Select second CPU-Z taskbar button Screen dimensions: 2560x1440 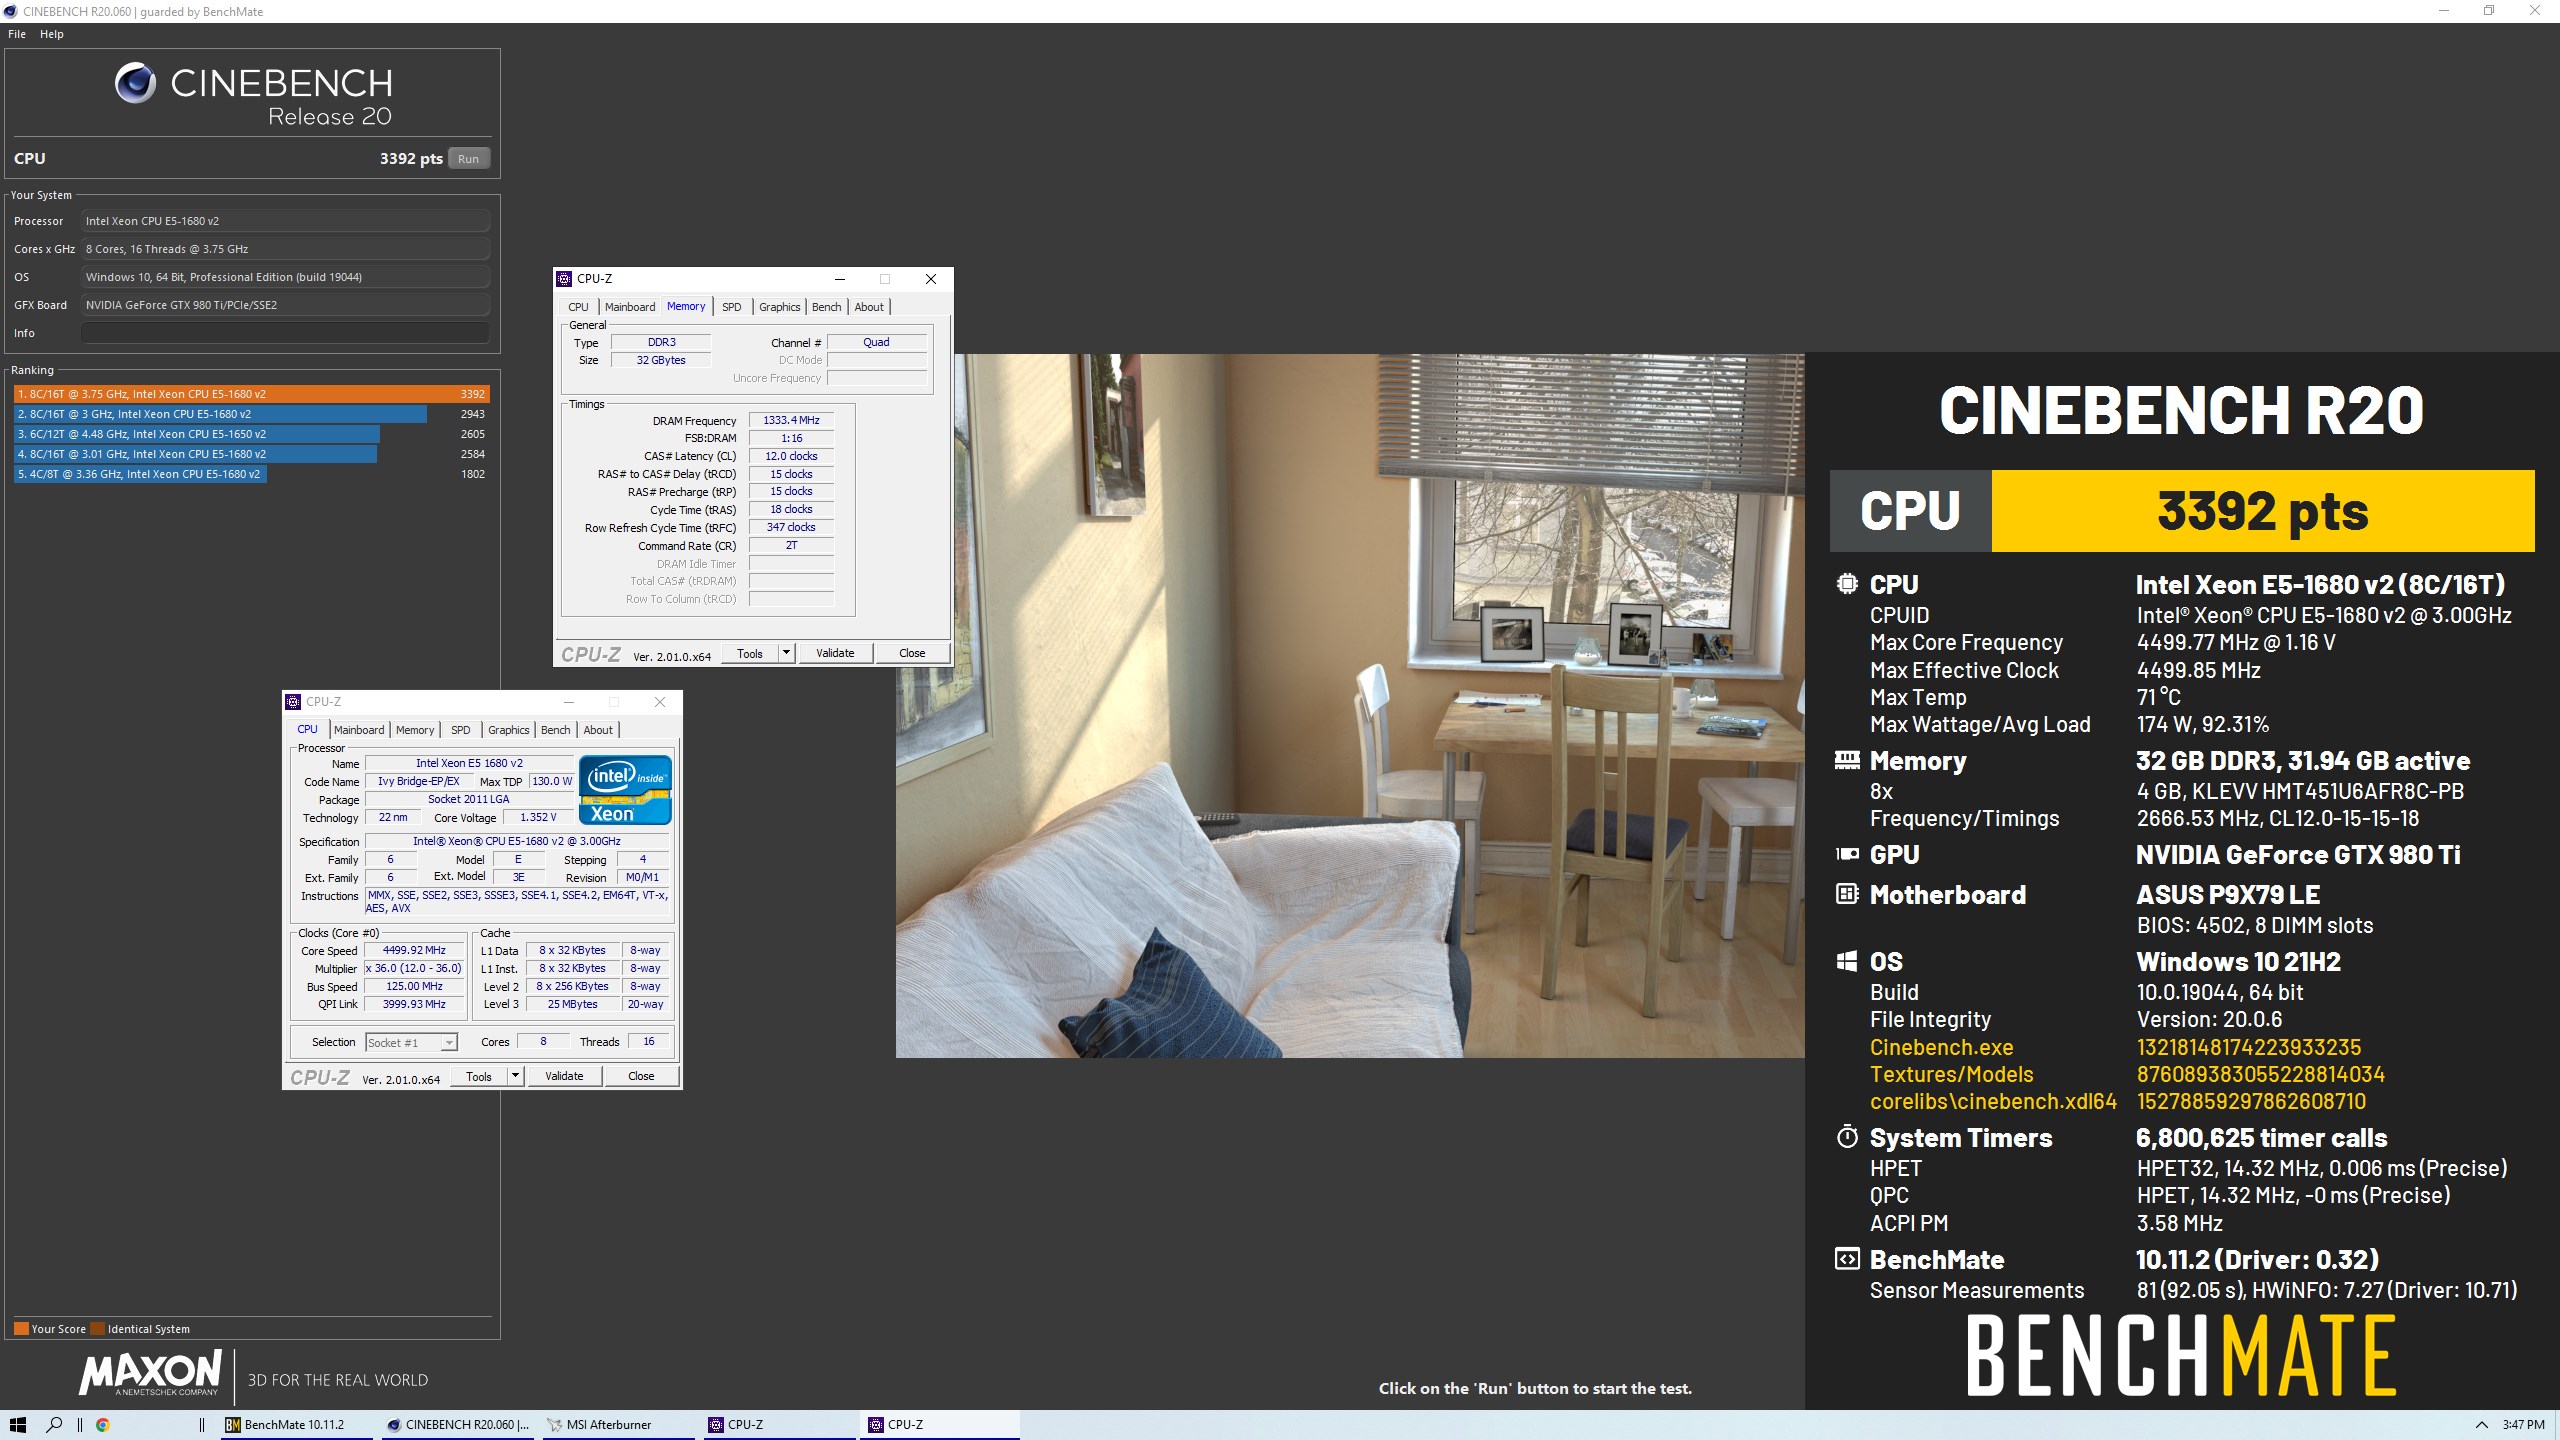click(939, 1425)
